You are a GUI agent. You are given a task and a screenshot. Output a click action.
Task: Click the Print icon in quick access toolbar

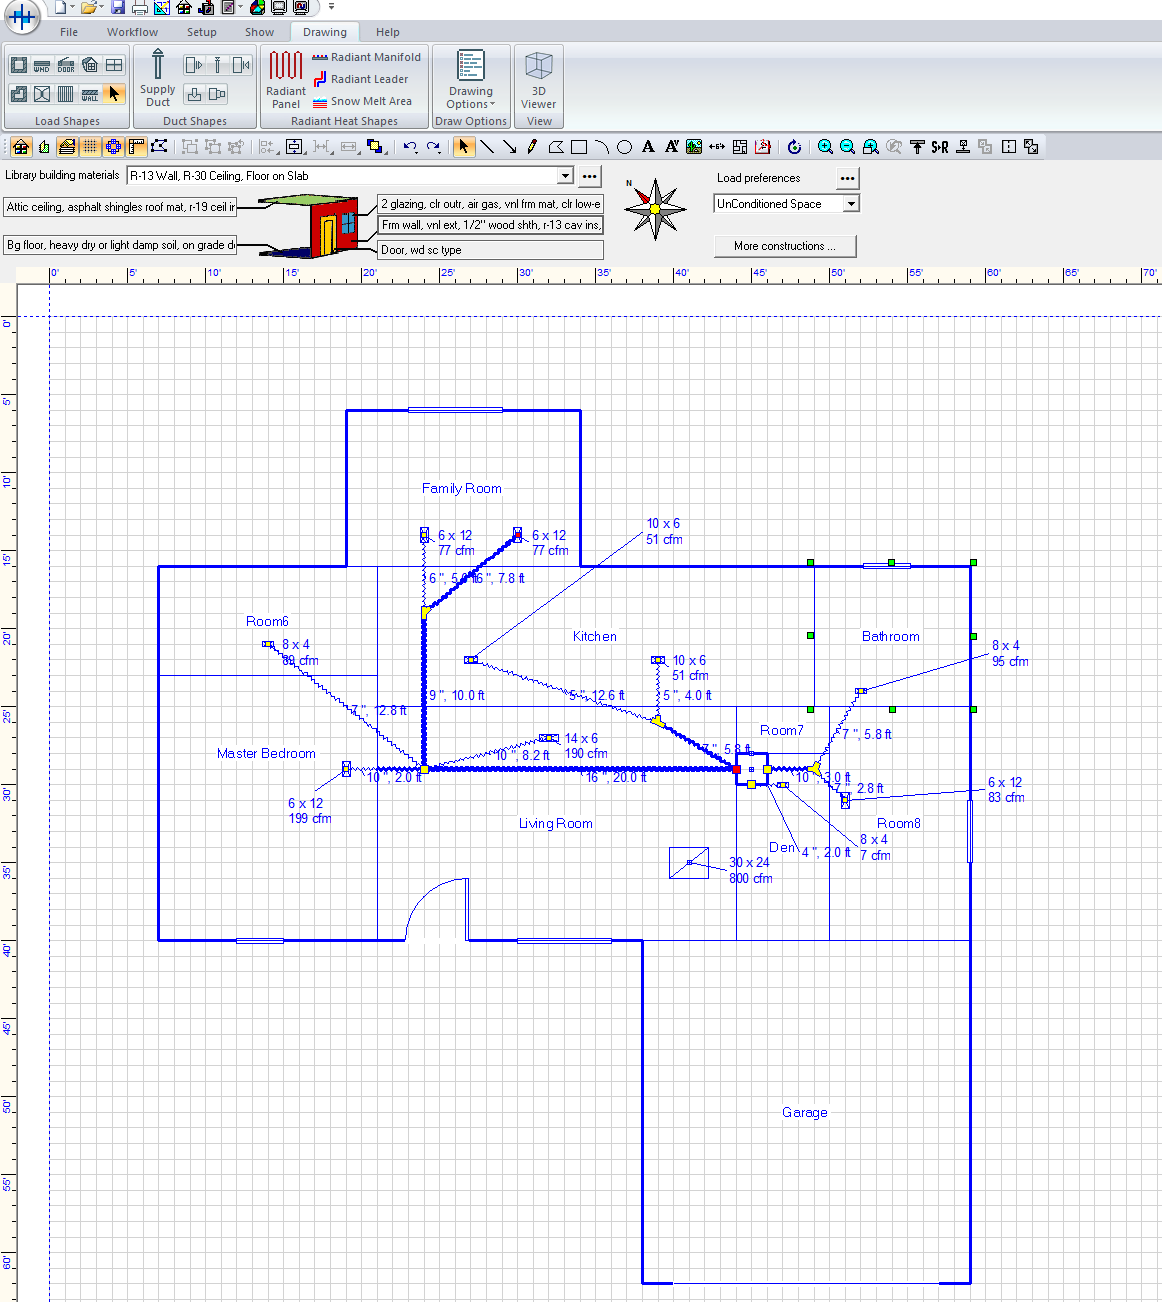(140, 8)
